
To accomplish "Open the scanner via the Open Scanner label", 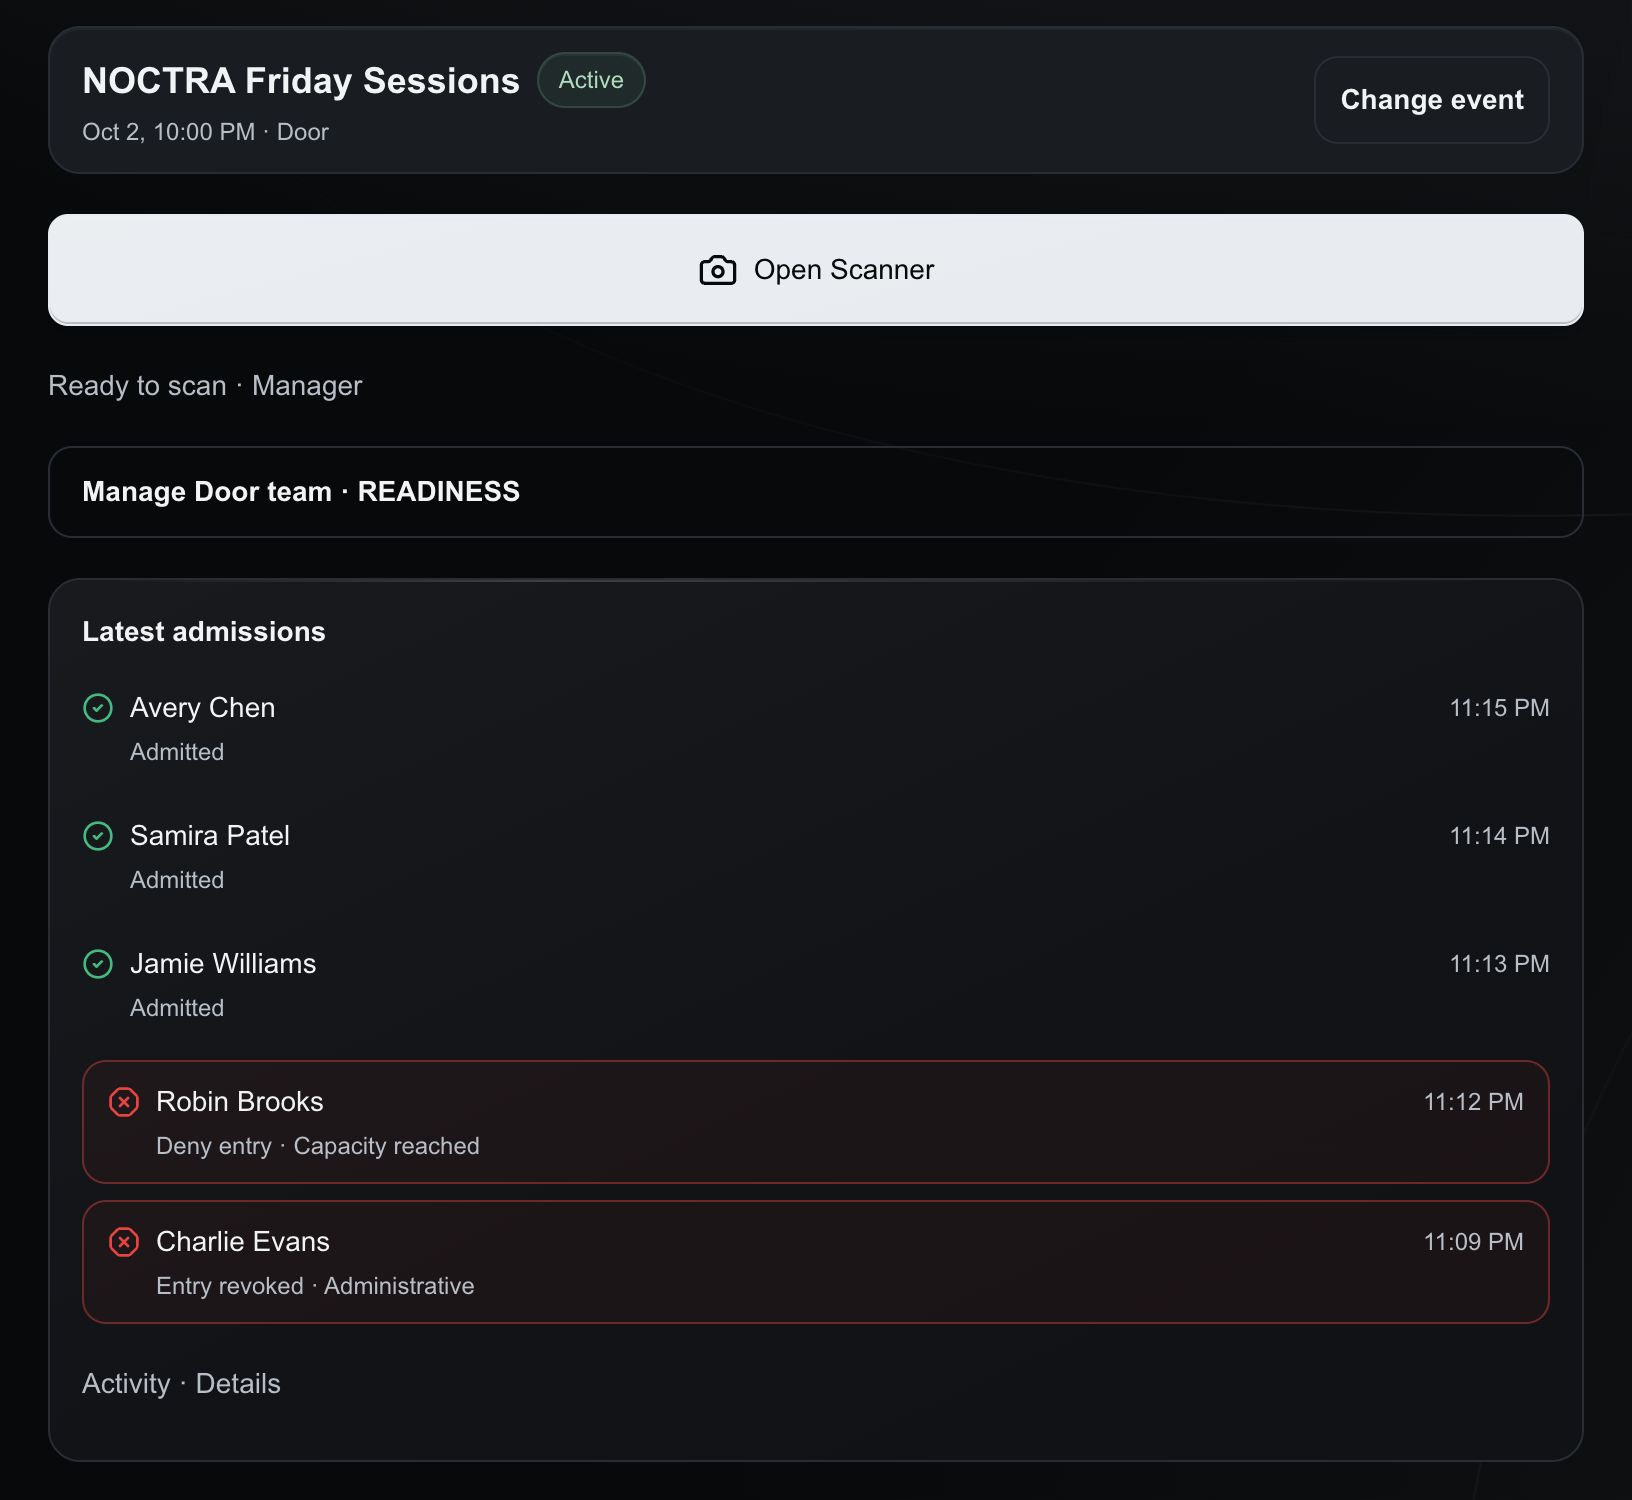I will [844, 270].
